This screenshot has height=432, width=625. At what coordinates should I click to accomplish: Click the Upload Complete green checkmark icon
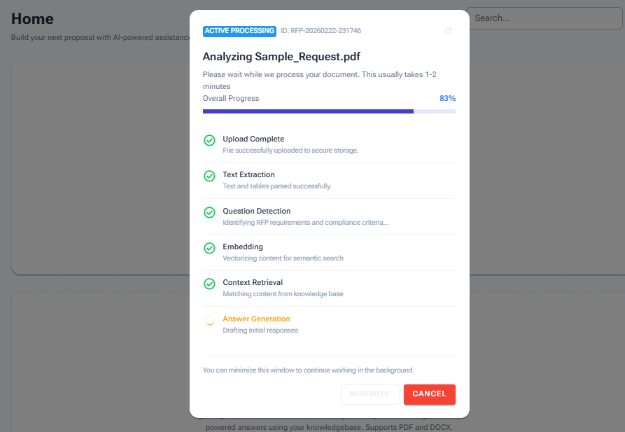(209, 141)
